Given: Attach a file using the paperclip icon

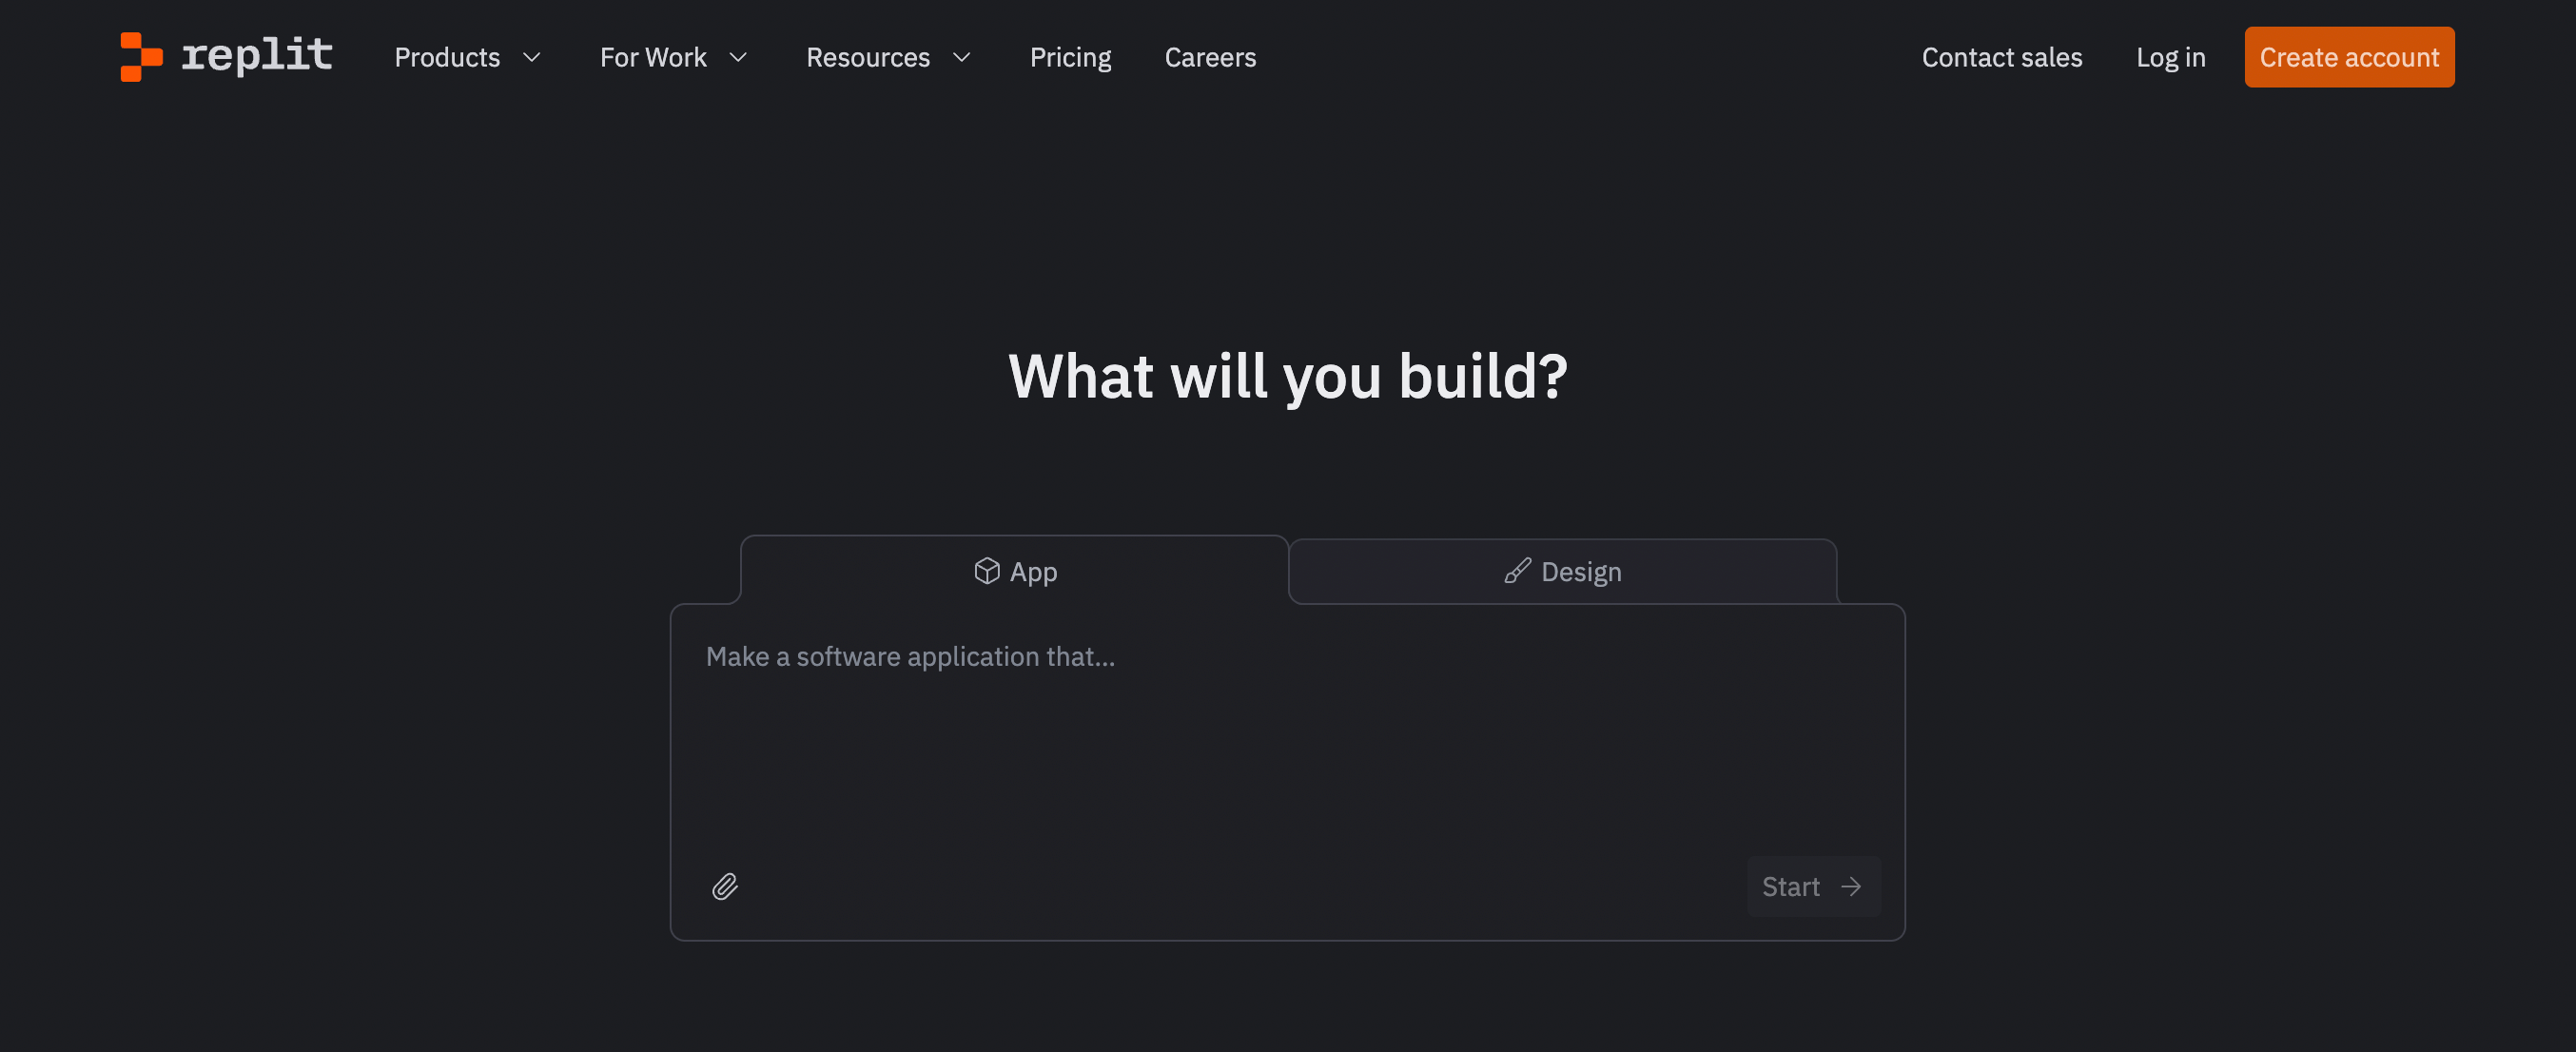Looking at the screenshot, I should click(725, 887).
